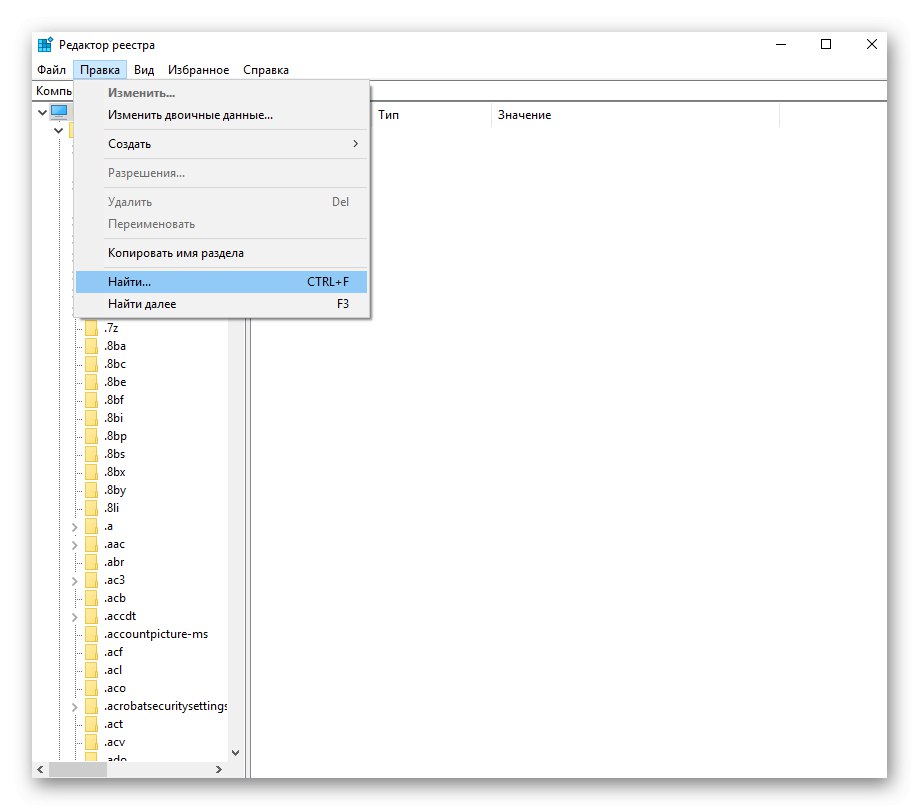Click folder icon of .acl key
Image resolution: width=919 pixels, height=810 pixels.
click(x=91, y=670)
